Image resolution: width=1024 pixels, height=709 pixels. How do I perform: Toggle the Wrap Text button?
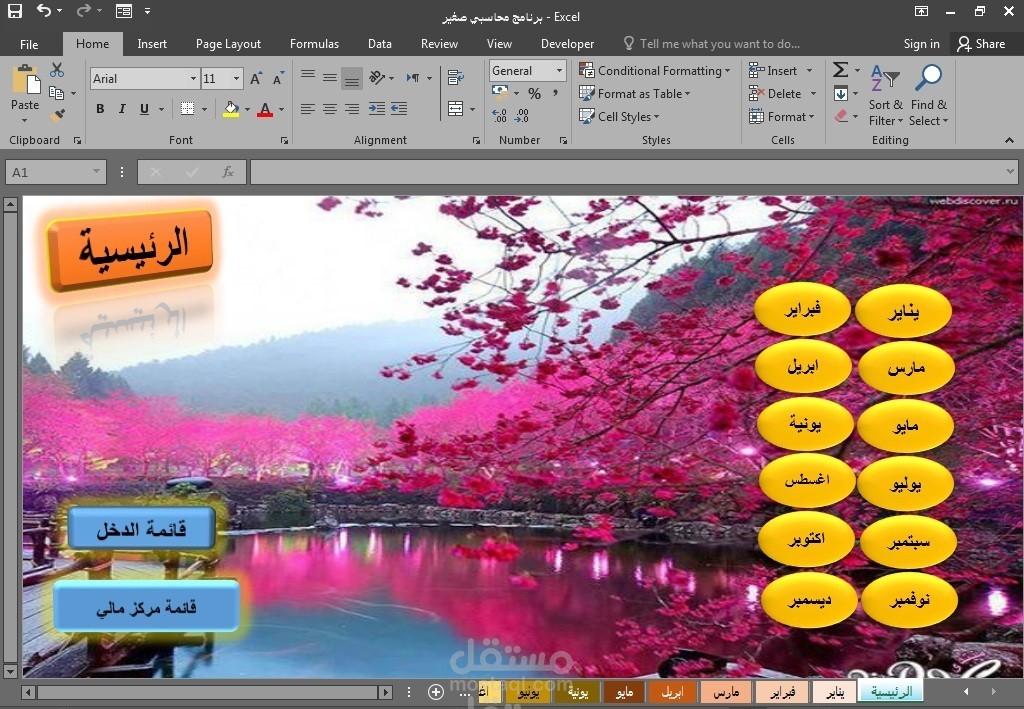click(x=456, y=78)
